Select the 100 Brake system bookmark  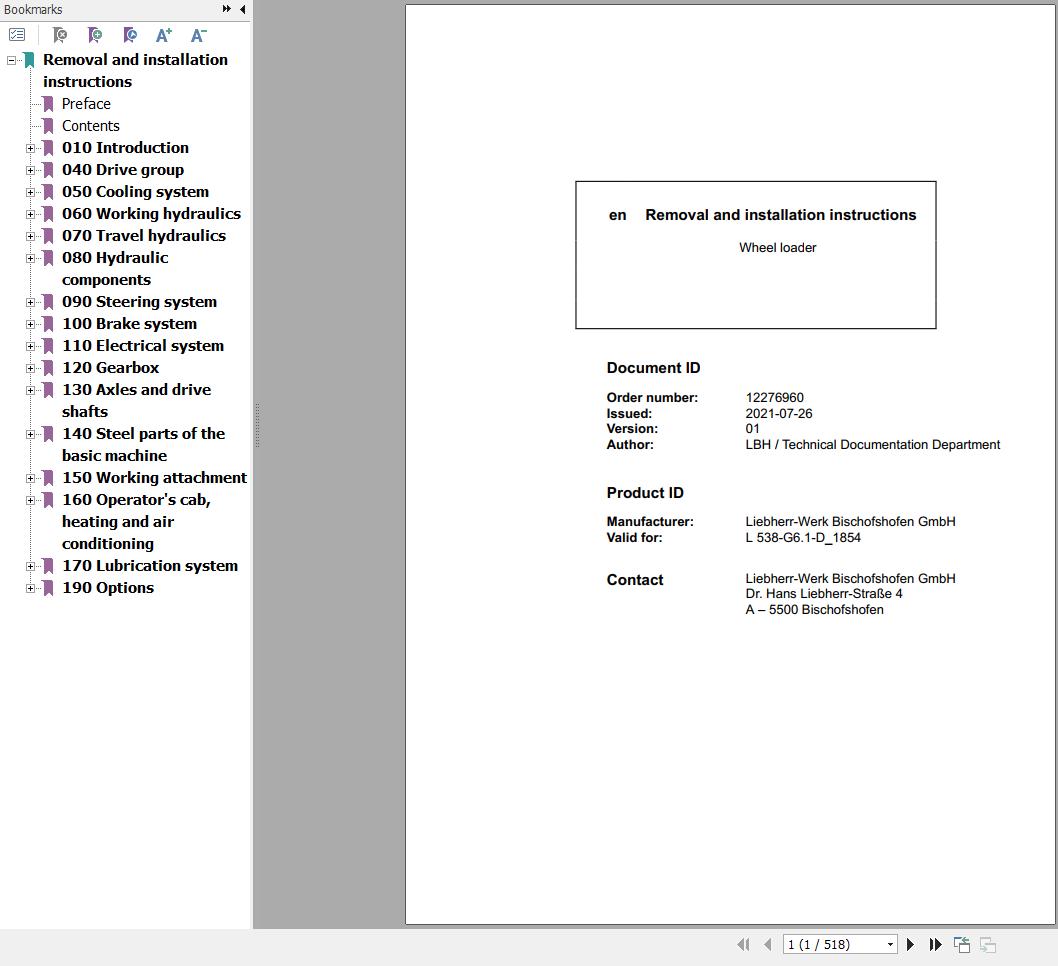130,324
